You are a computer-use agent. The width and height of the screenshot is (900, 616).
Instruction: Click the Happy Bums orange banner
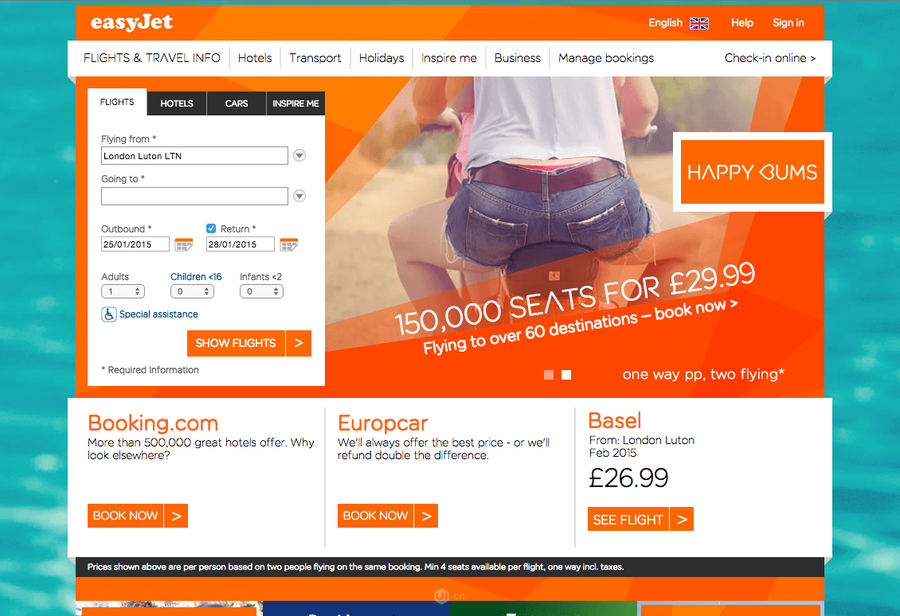pos(752,172)
